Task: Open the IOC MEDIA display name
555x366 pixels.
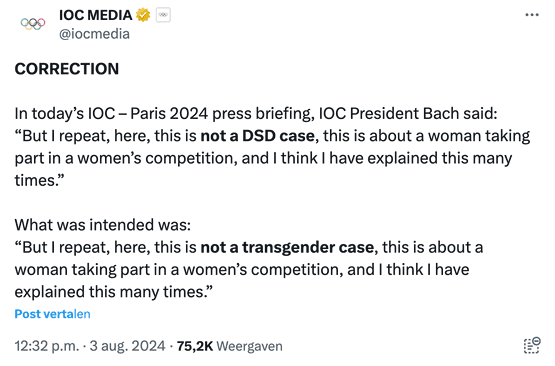Action: [x=96, y=15]
